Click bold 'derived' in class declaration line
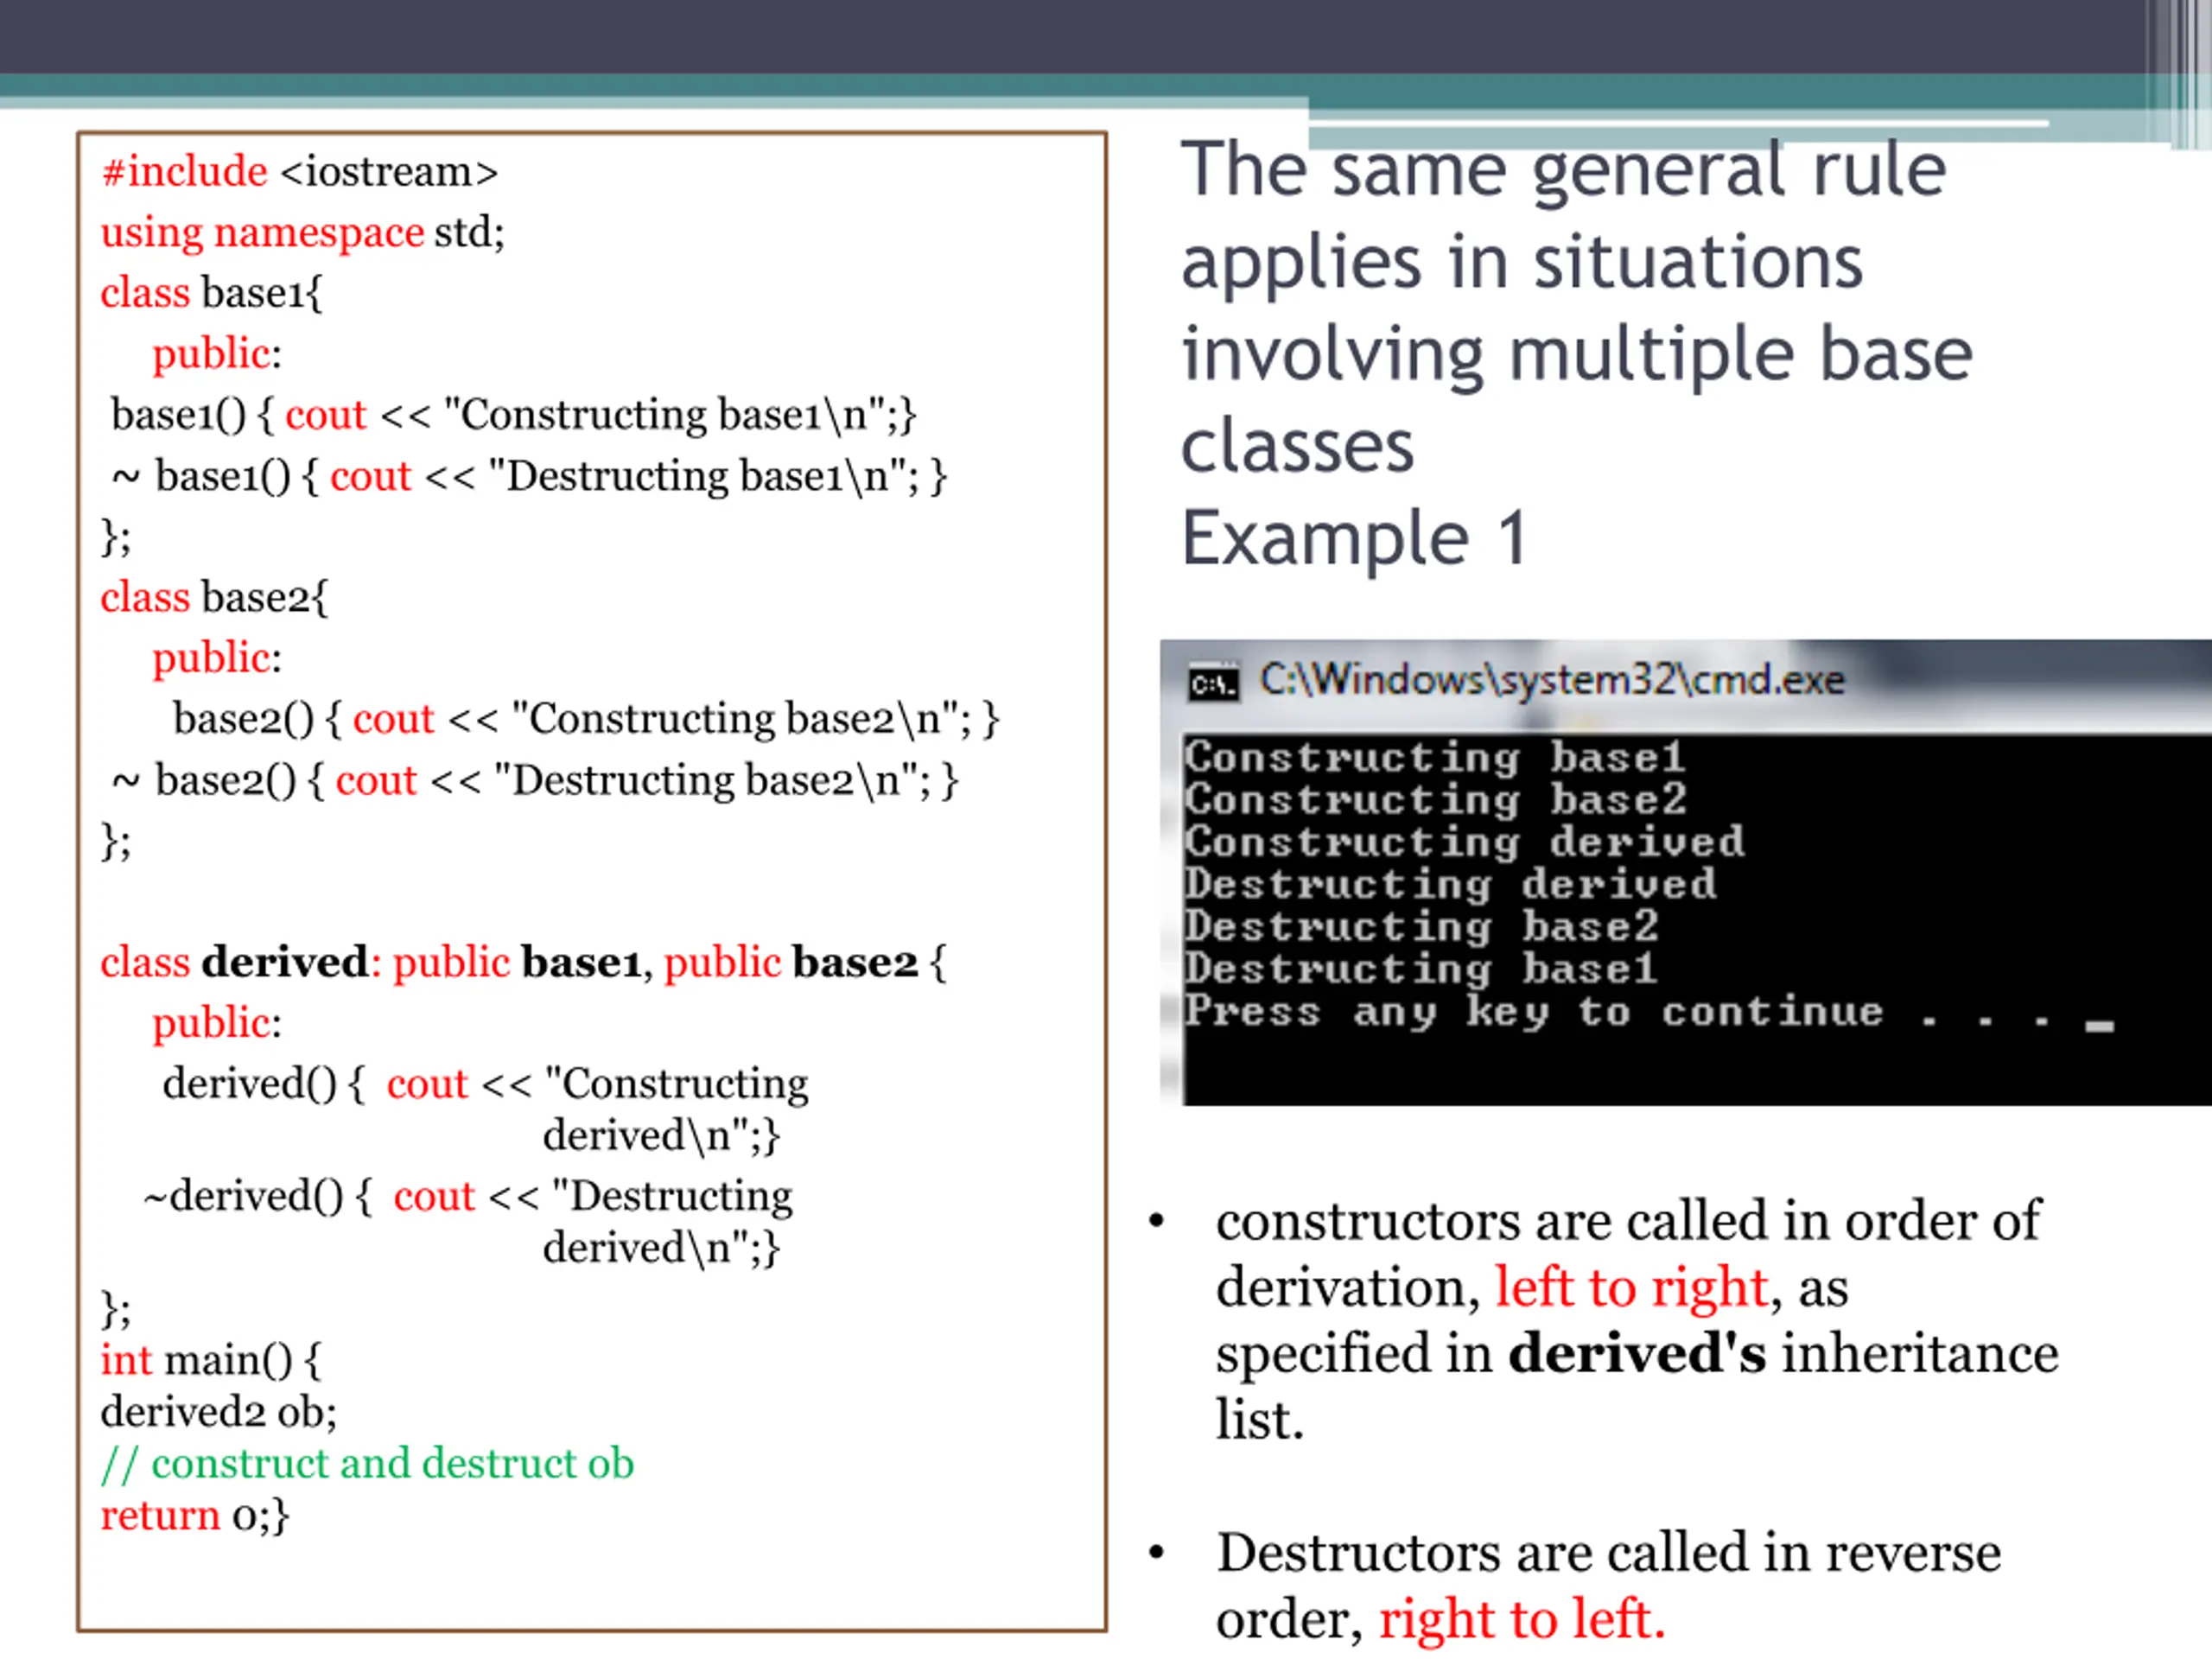This screenshot has width=2212, height=1659. point(284,962)
